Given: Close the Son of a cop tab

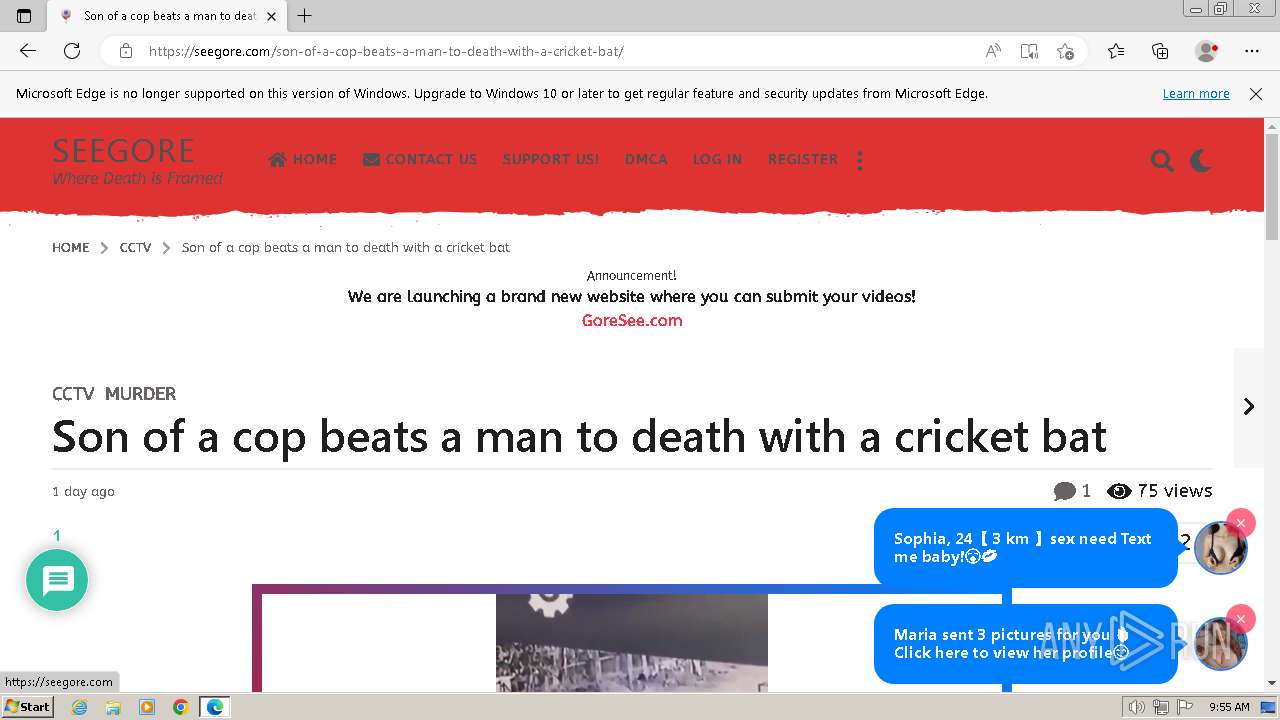Looking at the screenshot, I should 271,16.
